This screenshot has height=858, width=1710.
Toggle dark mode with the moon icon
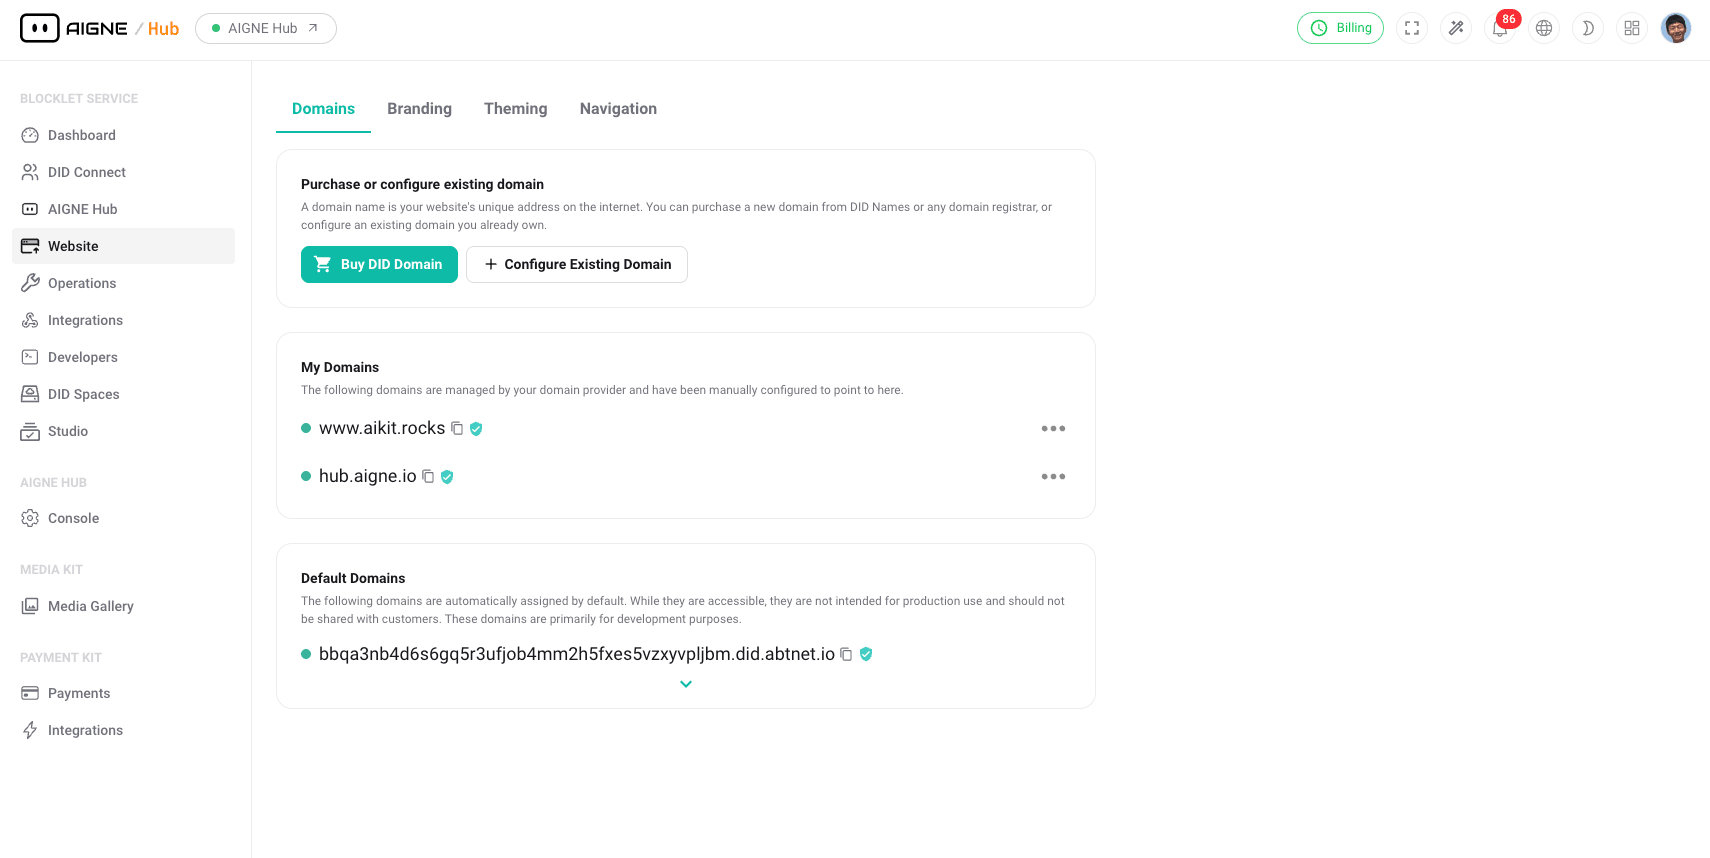(1588, 28)
